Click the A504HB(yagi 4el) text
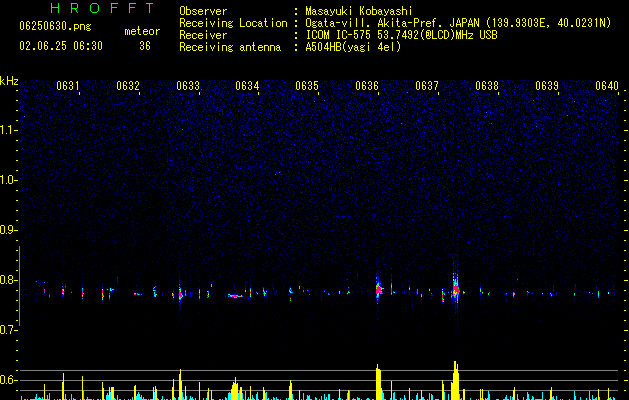The height and width of the screenshot is (400, 629). [353, 47]
